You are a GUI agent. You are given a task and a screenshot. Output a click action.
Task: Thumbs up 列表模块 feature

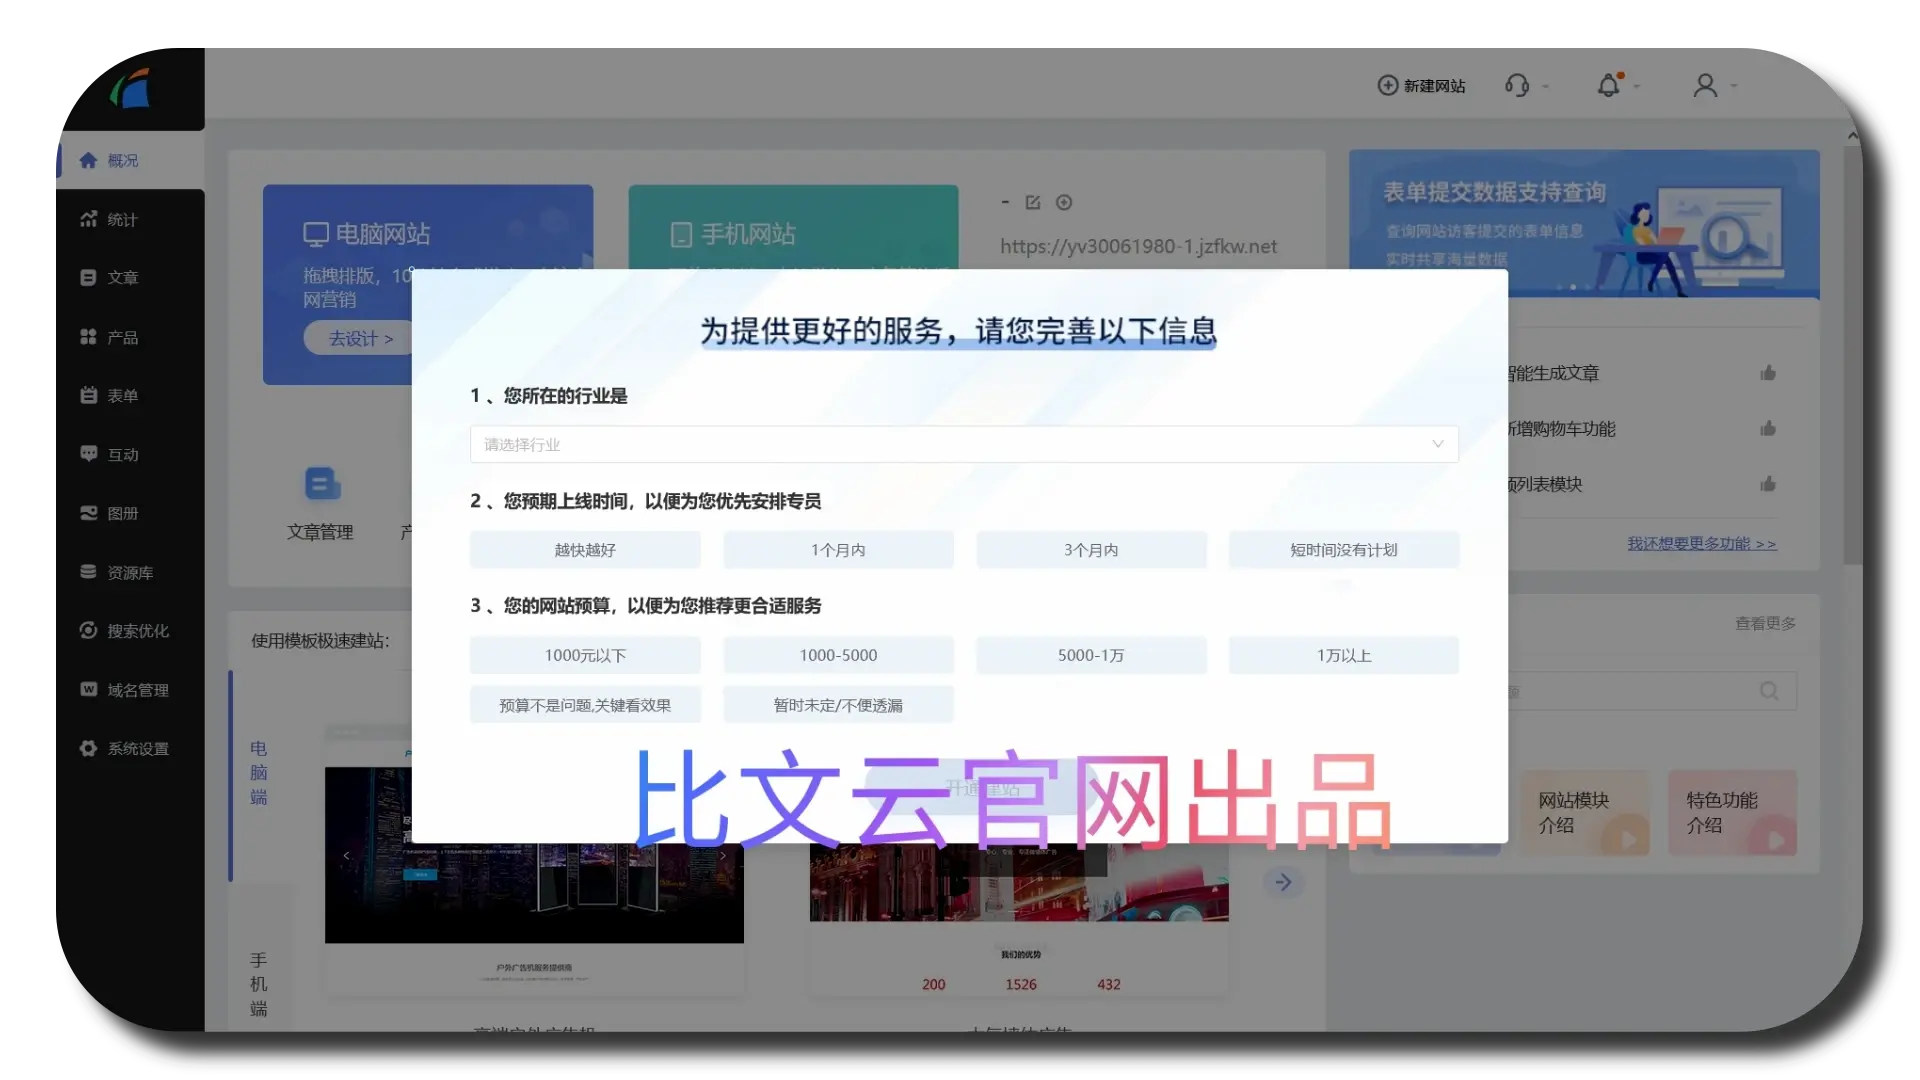coord(1768,484)
